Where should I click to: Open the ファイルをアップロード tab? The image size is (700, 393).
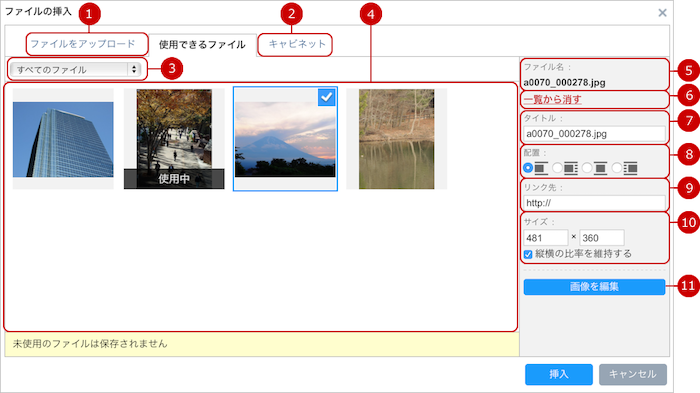(83, 44)
